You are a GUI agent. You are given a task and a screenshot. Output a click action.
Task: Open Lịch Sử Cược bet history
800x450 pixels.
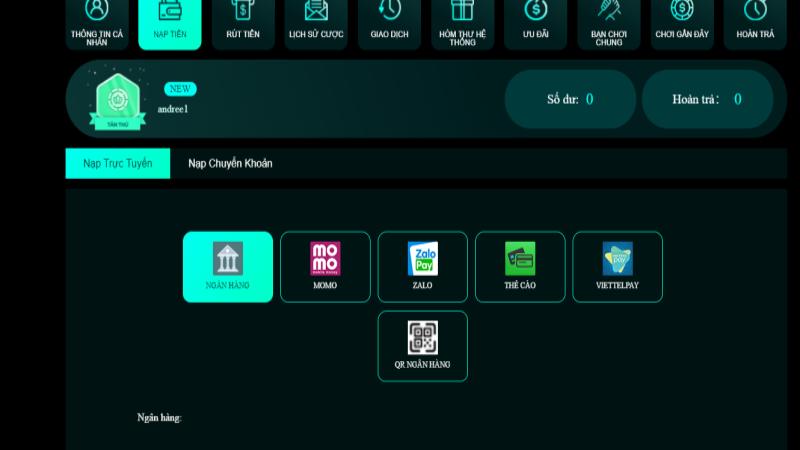click(x=316, y=24)
